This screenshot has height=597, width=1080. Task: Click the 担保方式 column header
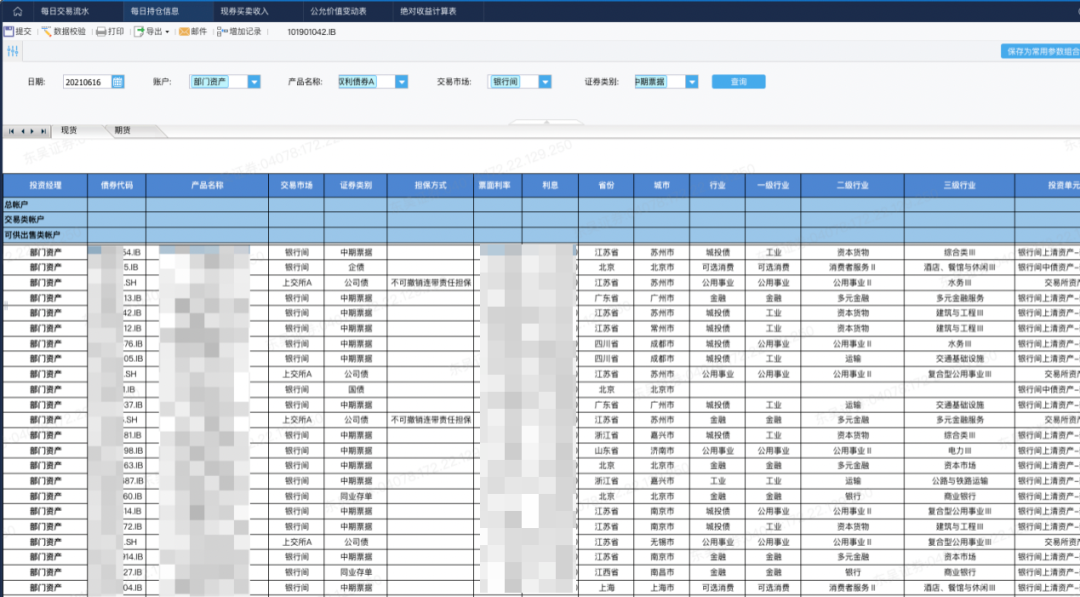[430, 186]
